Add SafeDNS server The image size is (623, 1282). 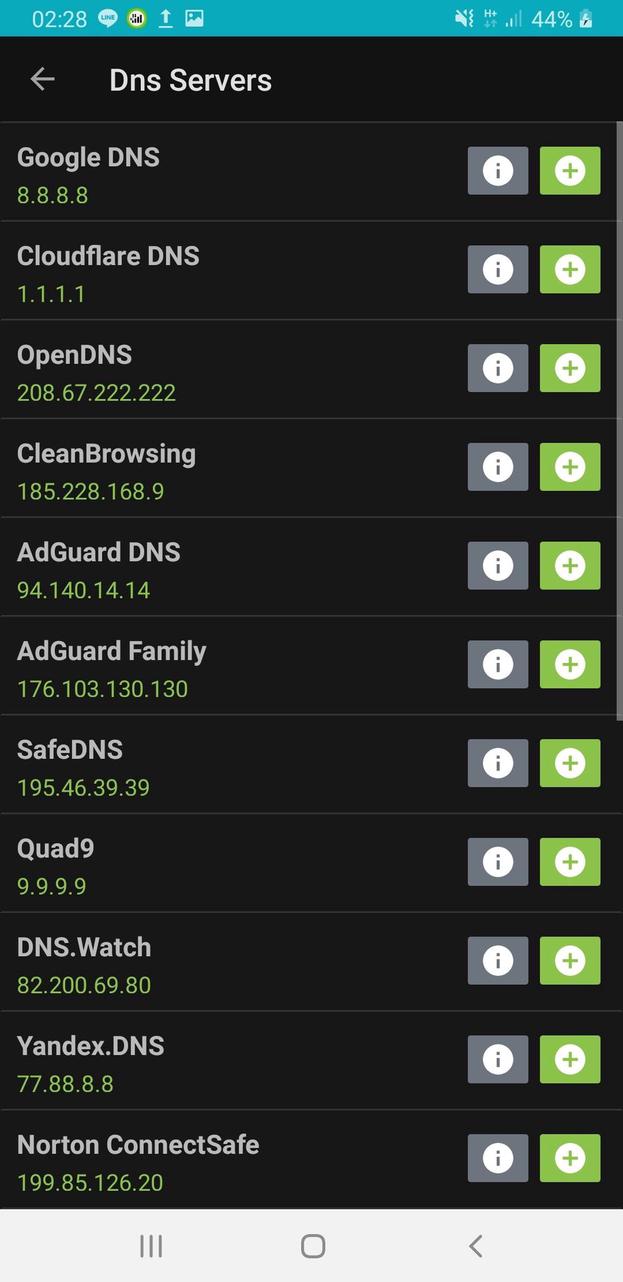[570, 763]
